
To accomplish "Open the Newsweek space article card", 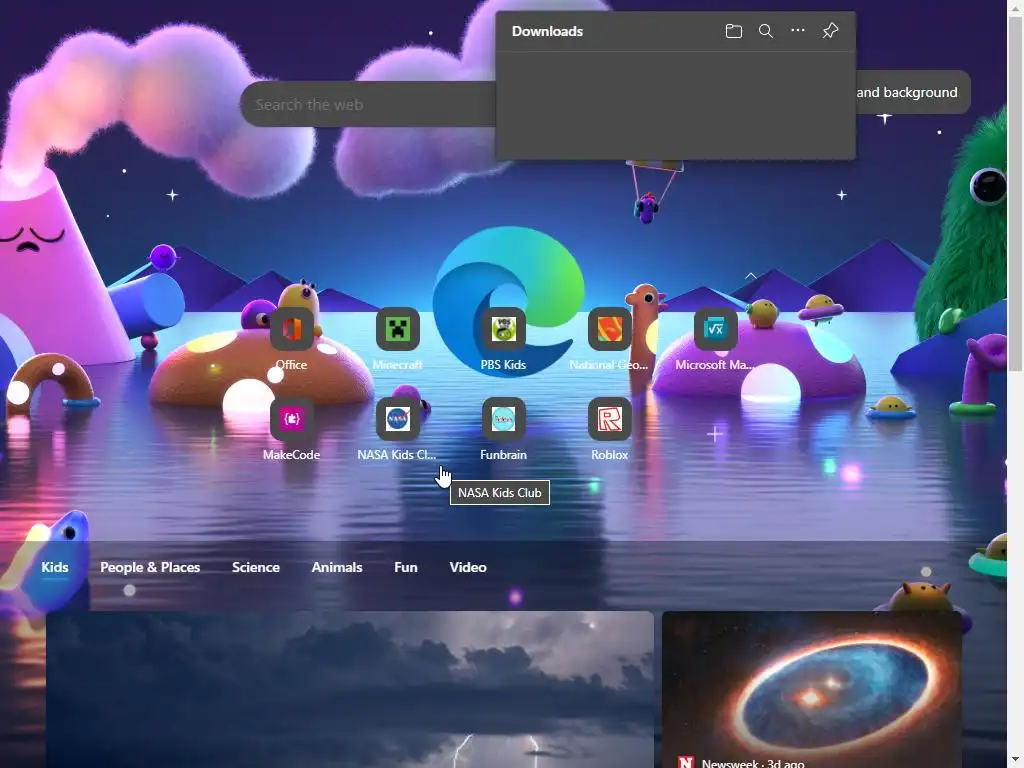I will pyautogui.click(x=812, y=690).
